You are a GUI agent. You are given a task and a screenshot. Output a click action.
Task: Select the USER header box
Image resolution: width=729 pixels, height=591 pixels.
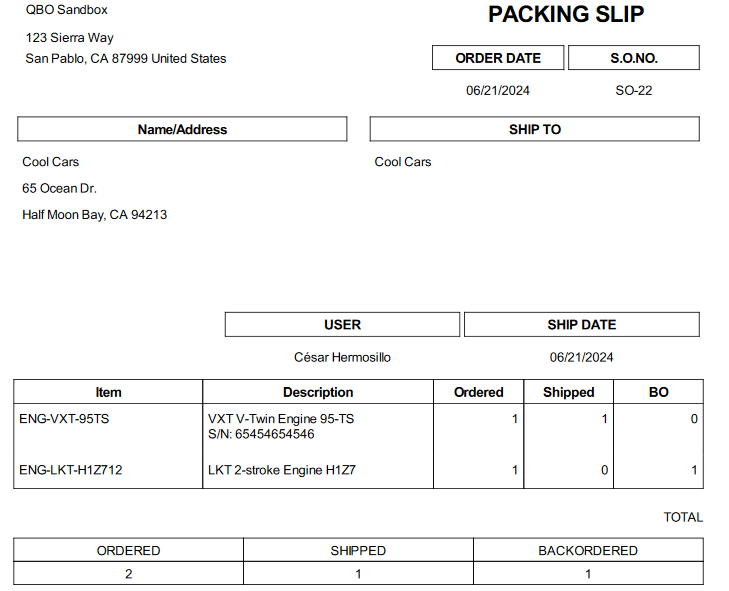[x=342, y=324]
